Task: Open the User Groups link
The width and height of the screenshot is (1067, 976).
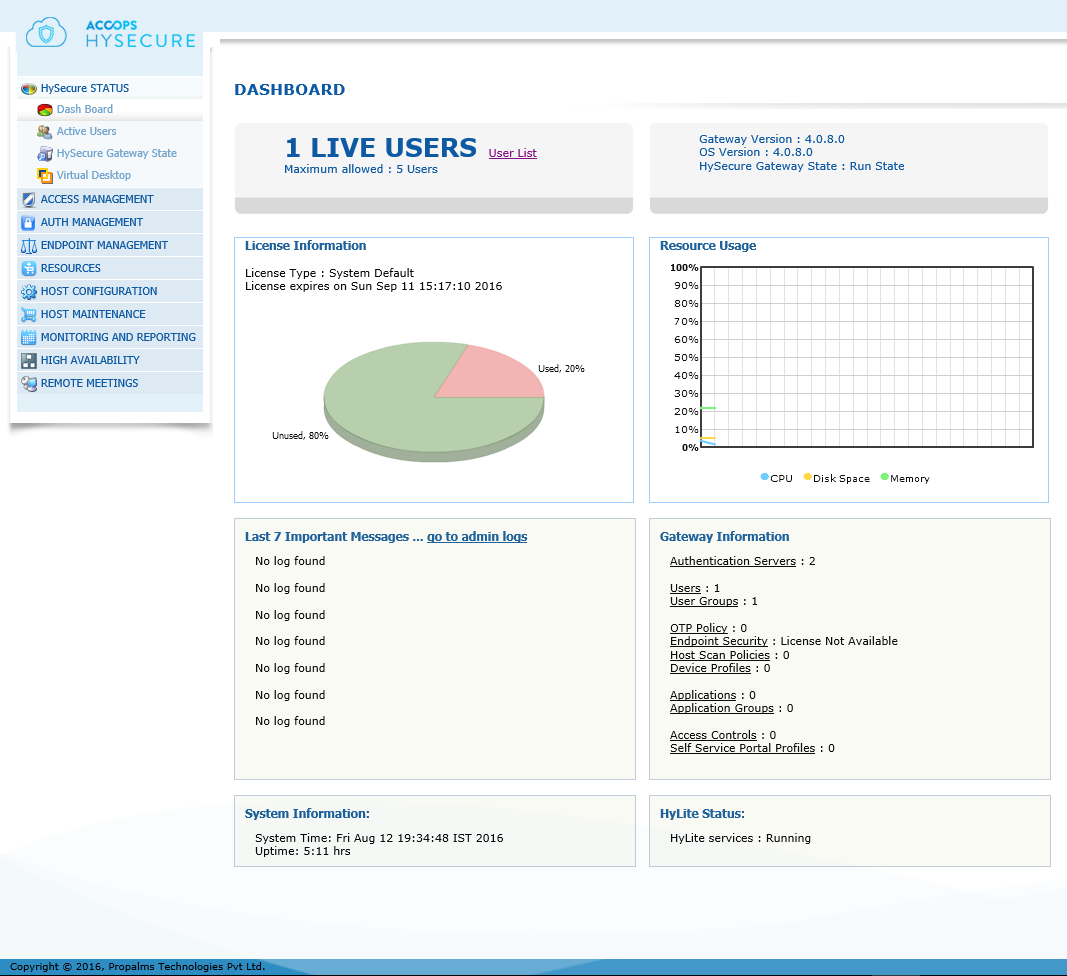Action: click(704, 602)
